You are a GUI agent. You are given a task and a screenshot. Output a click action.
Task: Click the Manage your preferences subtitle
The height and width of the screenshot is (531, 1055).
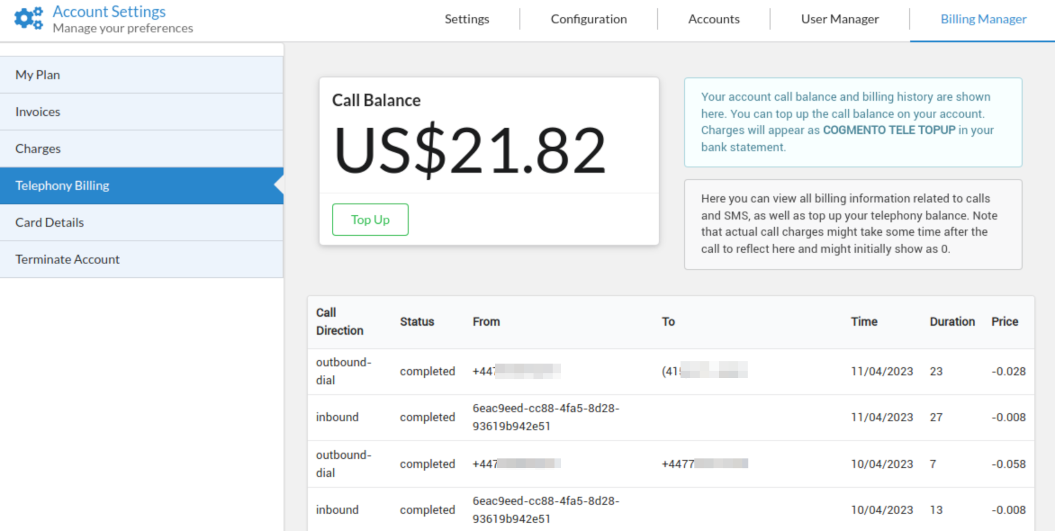pos(123,28)
